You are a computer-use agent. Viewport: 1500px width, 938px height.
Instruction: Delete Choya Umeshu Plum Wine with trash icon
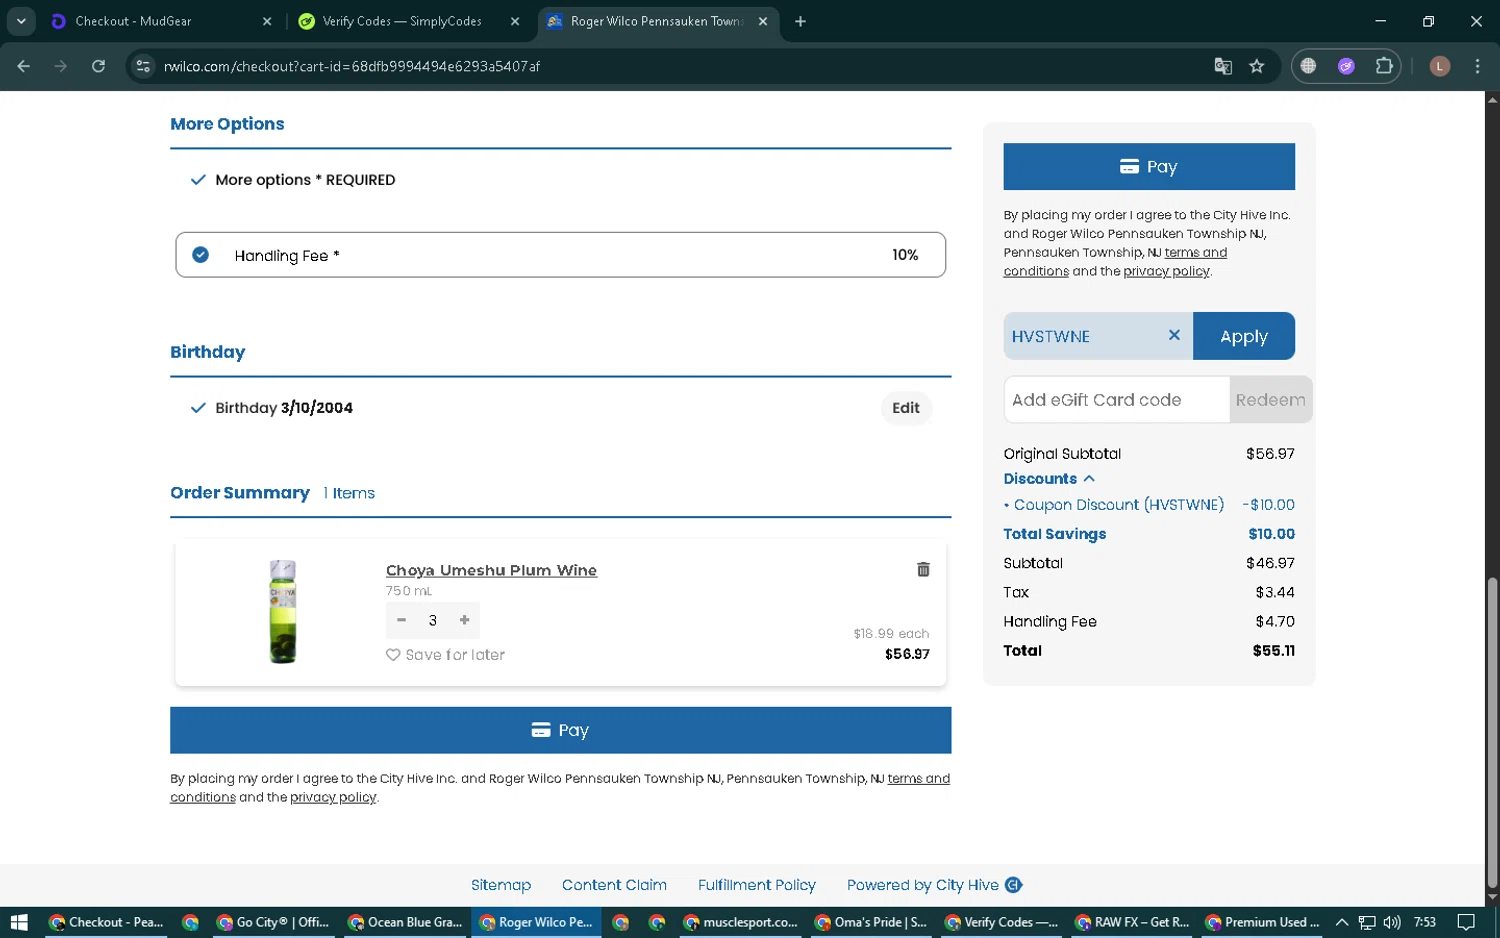923,569
